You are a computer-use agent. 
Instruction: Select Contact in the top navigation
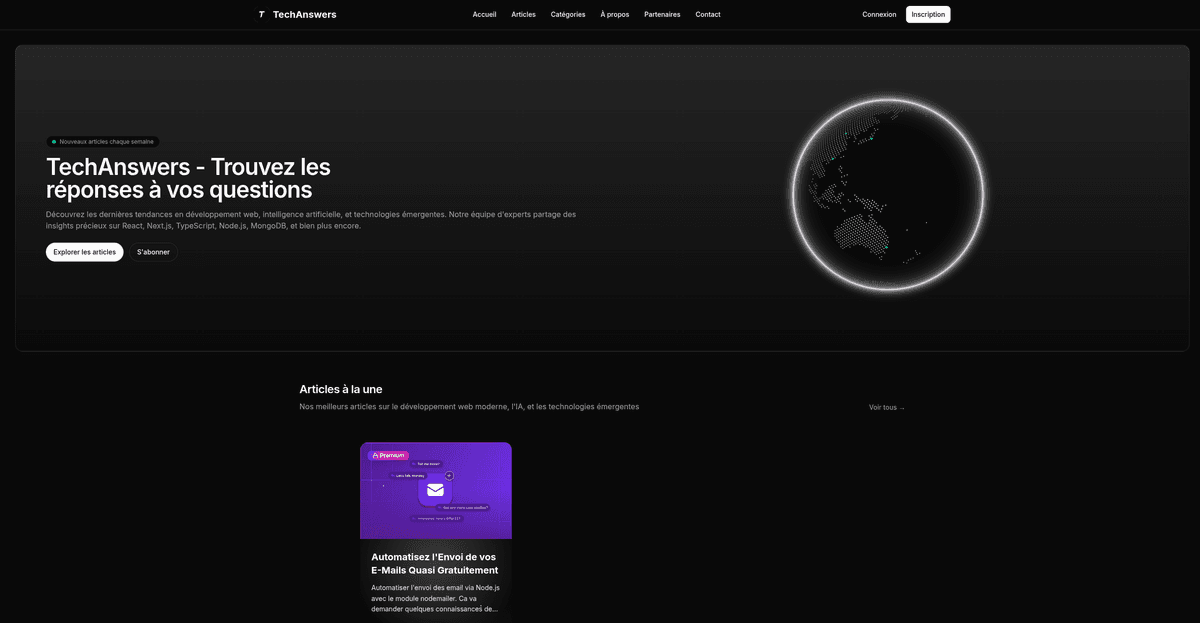[708, 14]
